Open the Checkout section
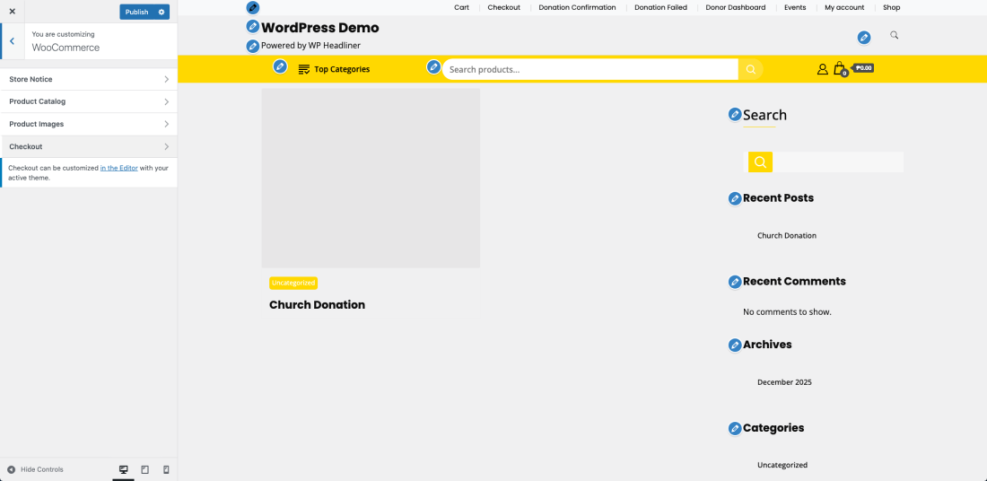 89,147
